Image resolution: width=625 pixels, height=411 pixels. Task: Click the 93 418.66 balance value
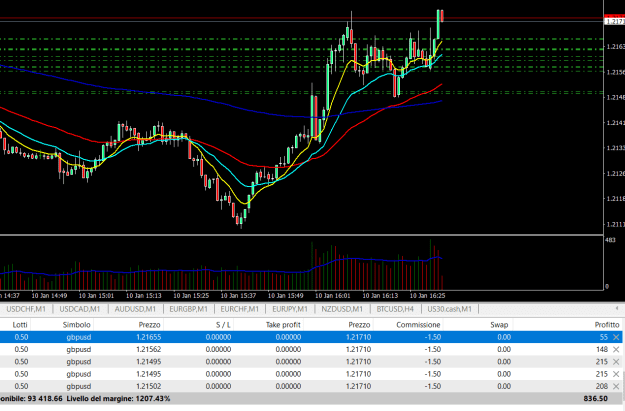[45, 399]
